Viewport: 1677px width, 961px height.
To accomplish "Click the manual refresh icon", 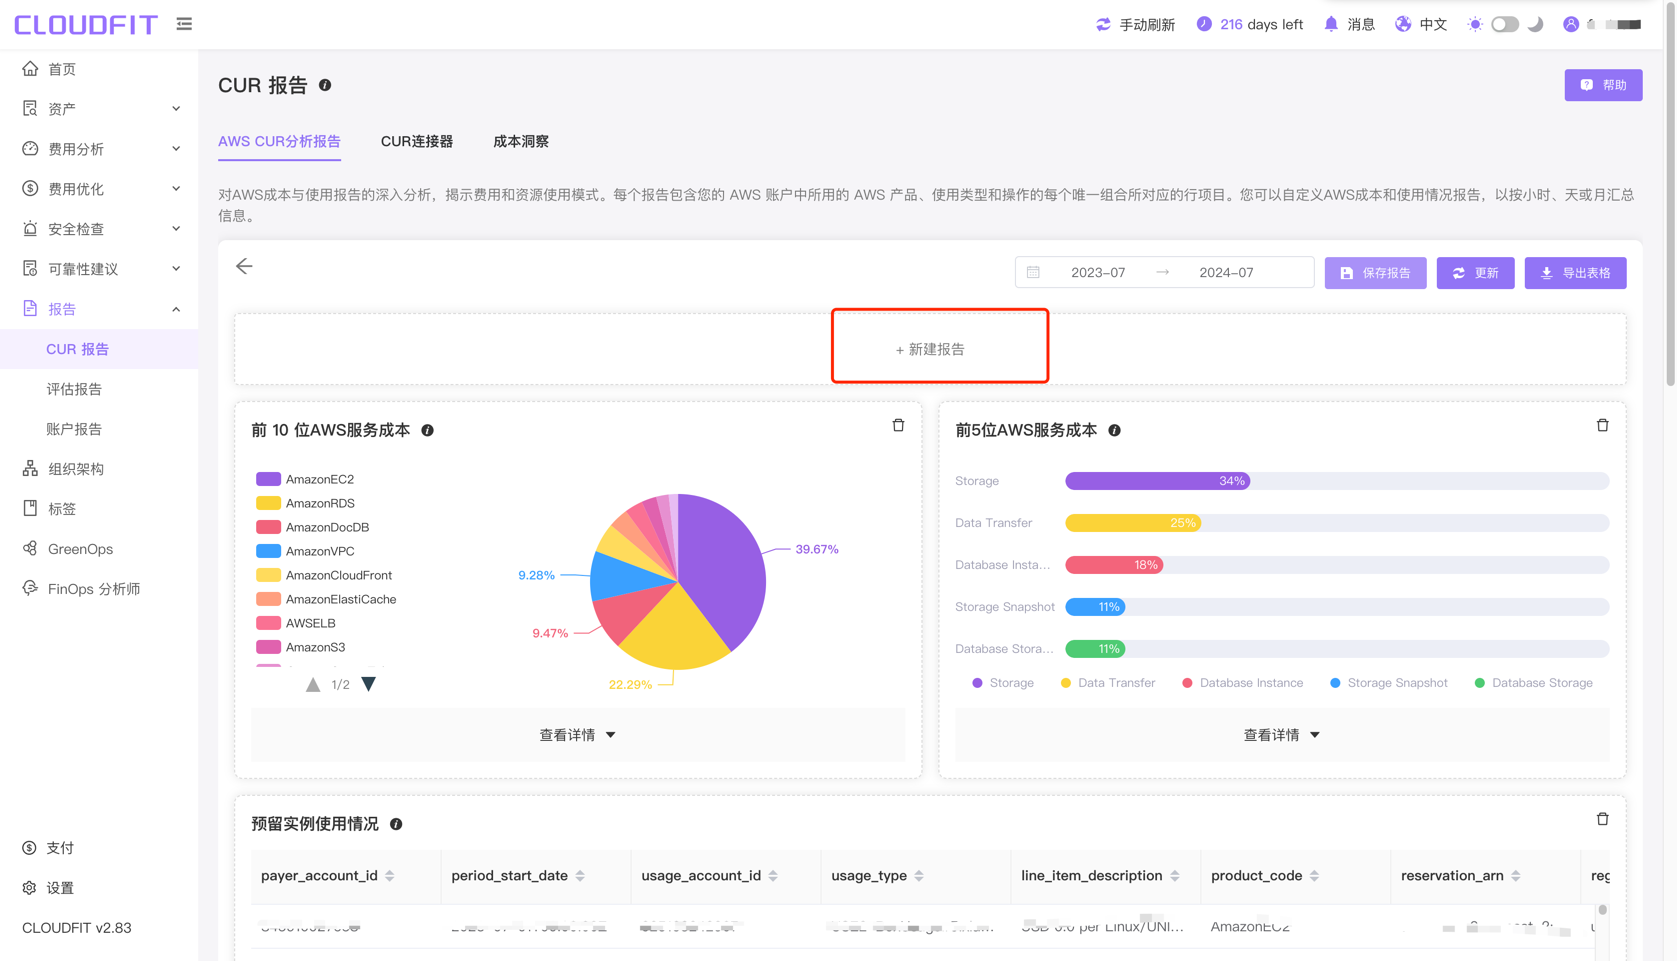I will coord(1103,24).
